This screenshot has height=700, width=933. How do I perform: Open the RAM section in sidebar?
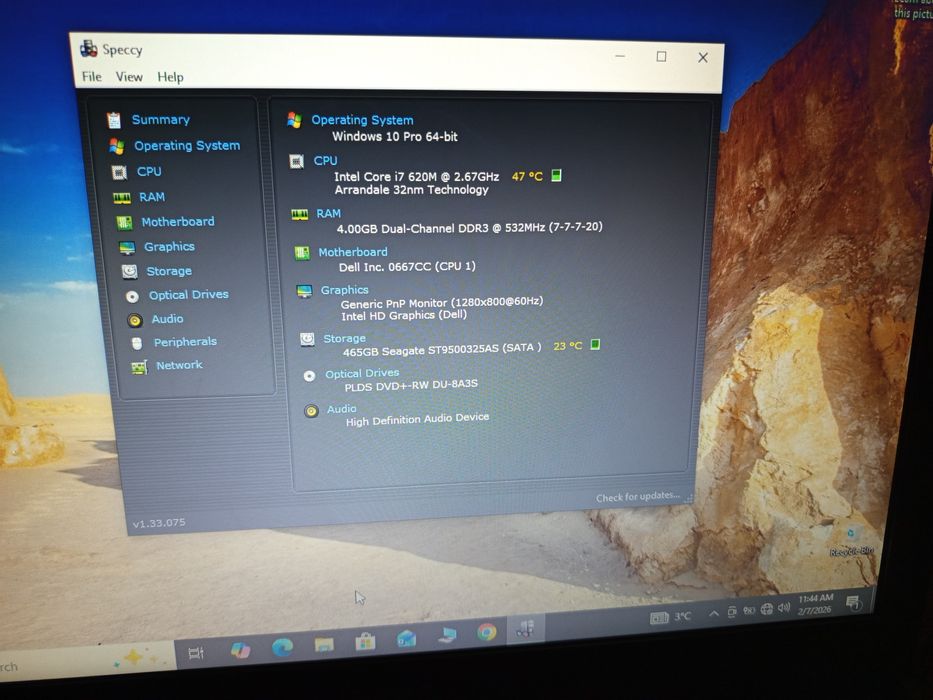[x=152, y=197]
